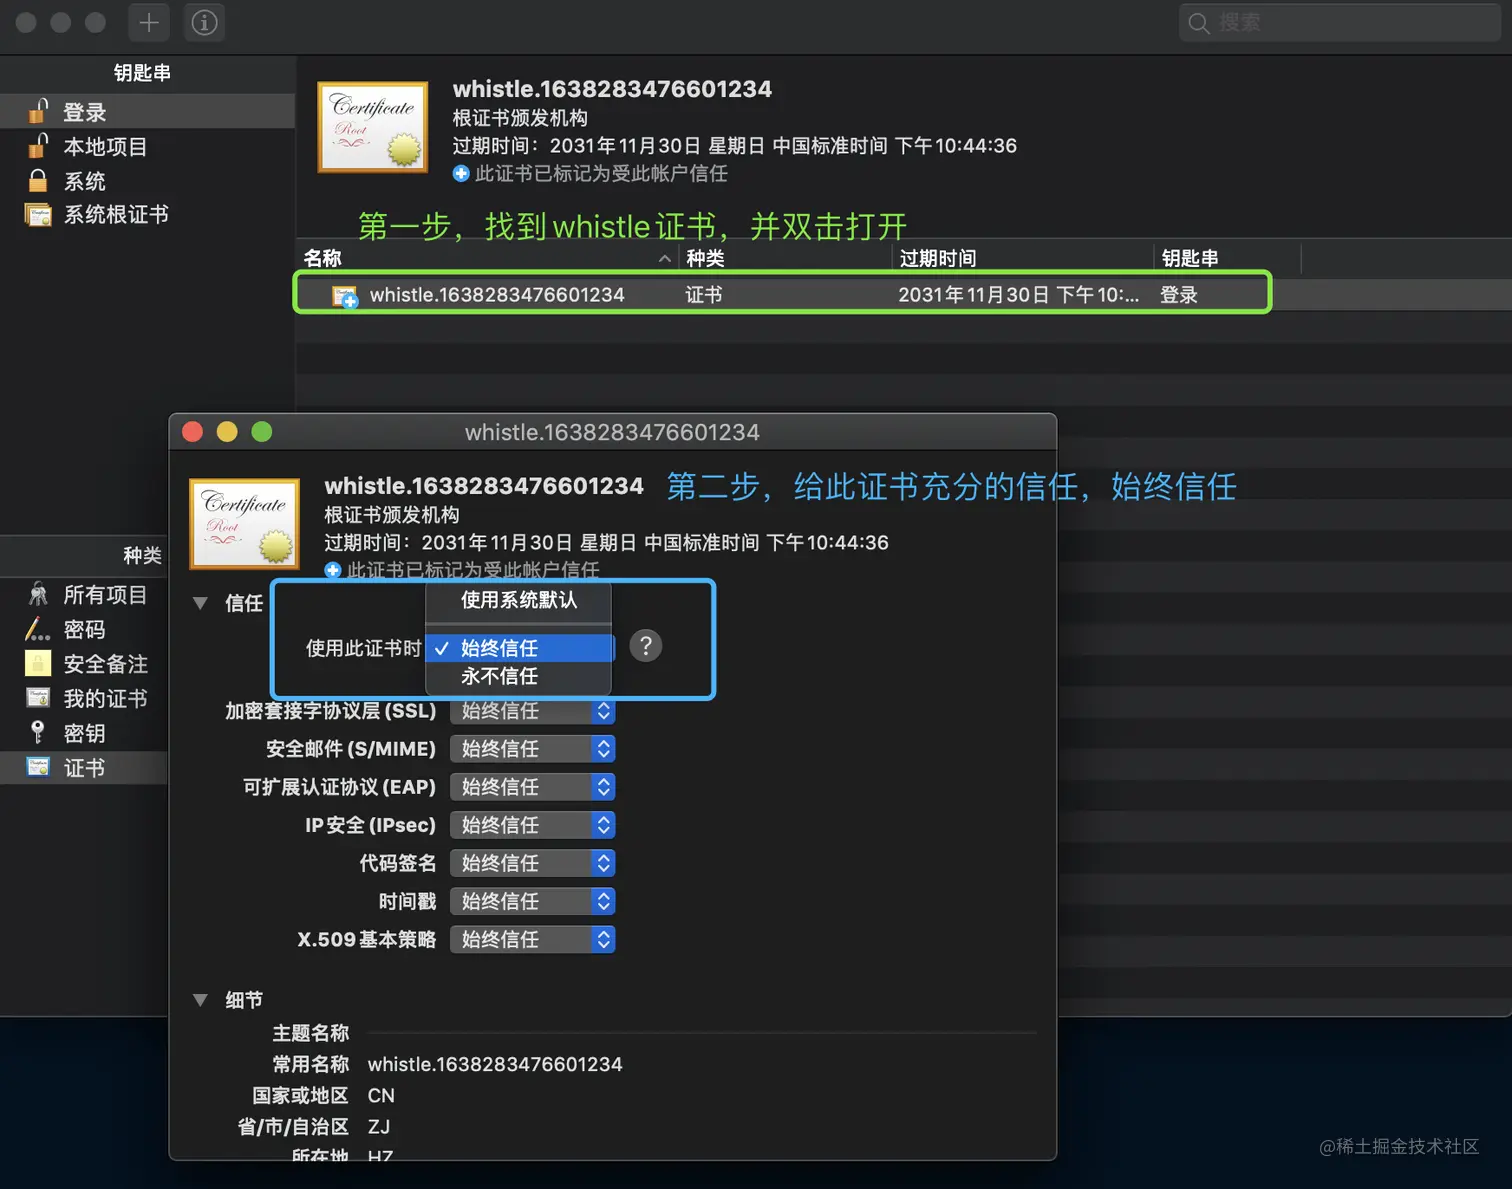The width and height of the screenshot is (1512, 1189).
Task: Click the 常用名称 value whistle.1638283476601234
Action: point(495,1064)
